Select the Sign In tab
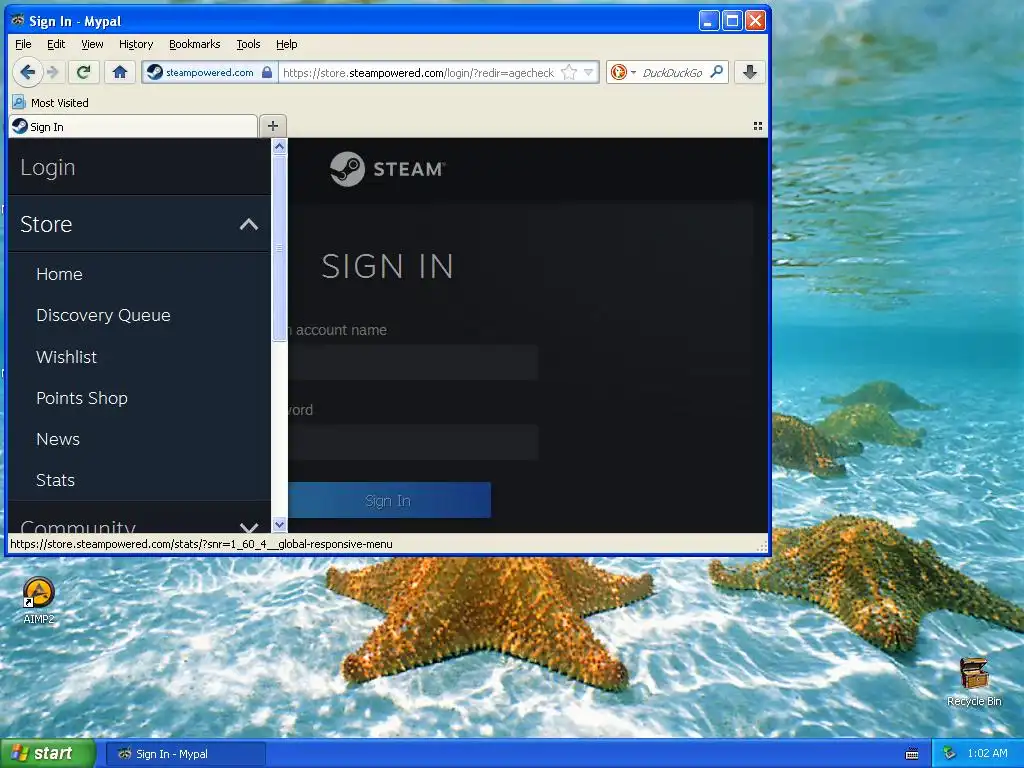 [133, 127]
